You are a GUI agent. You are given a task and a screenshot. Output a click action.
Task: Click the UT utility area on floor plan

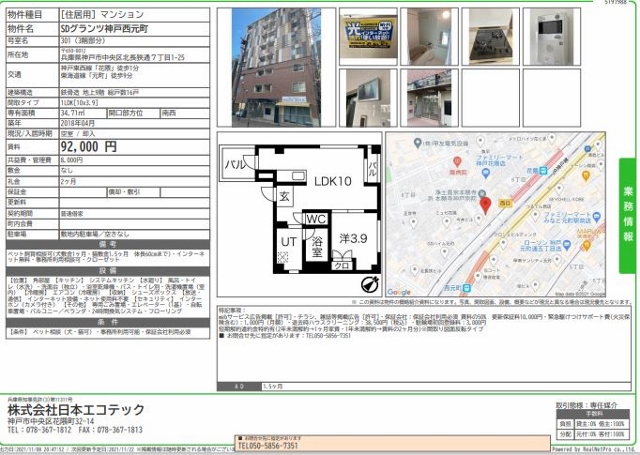(x=288, y=242)
